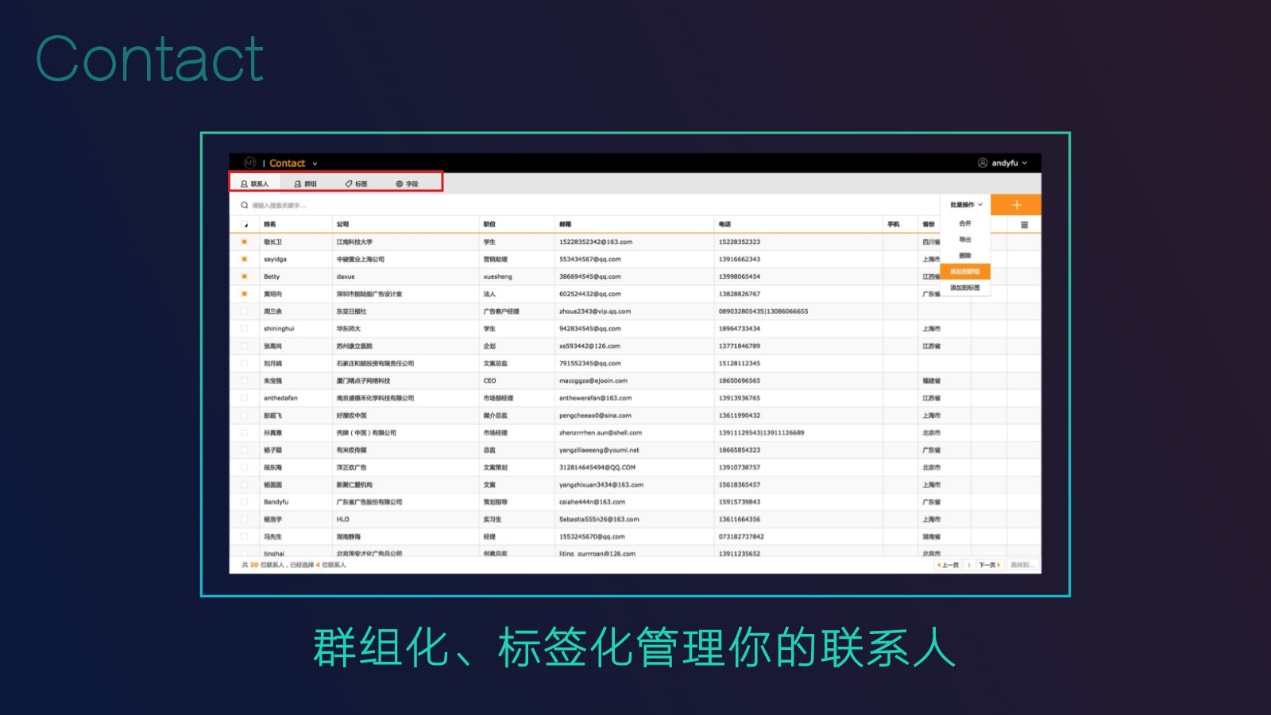Click the round logo icon beside Contact
Viewport: 1271px width, 715px height.
(249, 163)
